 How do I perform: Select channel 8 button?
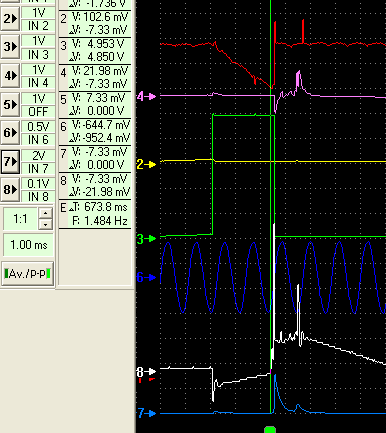(10, 190)
